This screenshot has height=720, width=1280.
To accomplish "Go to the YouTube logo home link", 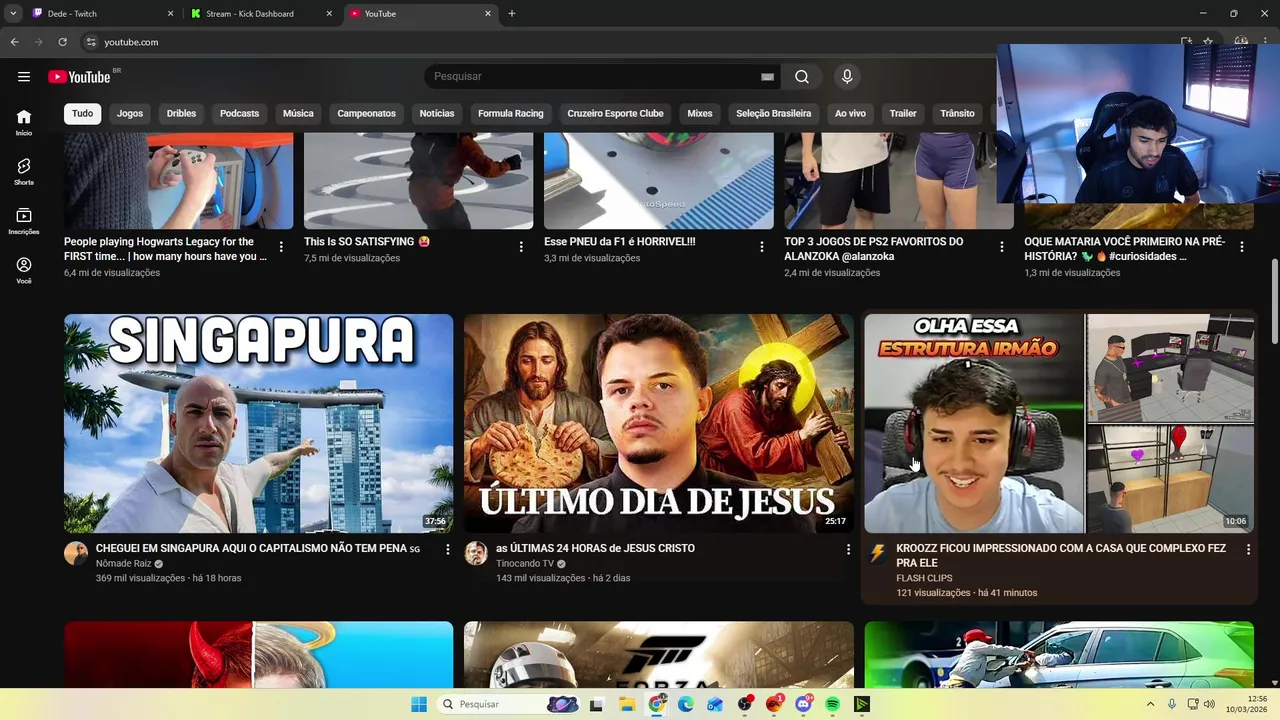I will (x=79, y=77).
